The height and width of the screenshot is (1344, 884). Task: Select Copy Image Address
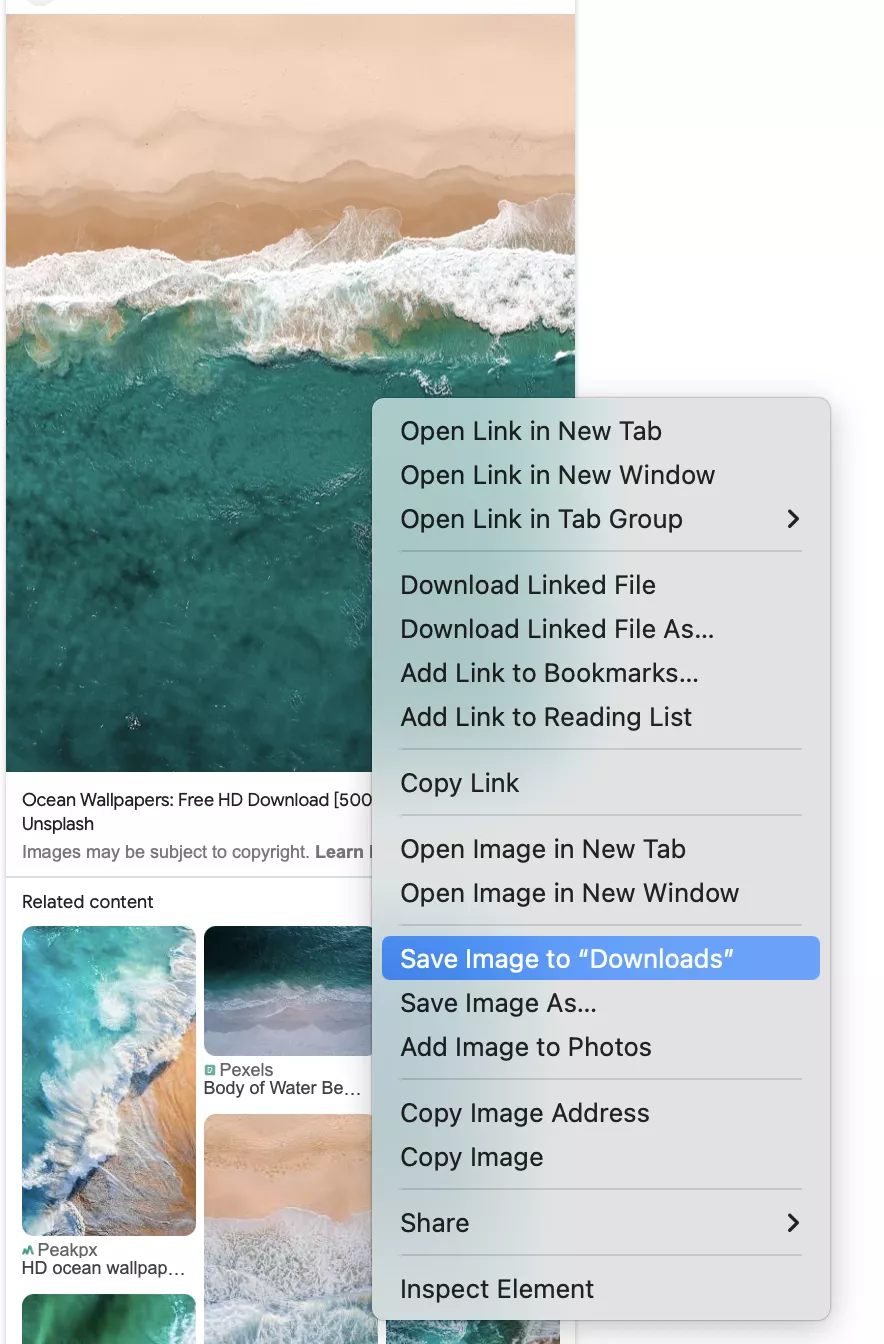click(x=524, y=1113)
